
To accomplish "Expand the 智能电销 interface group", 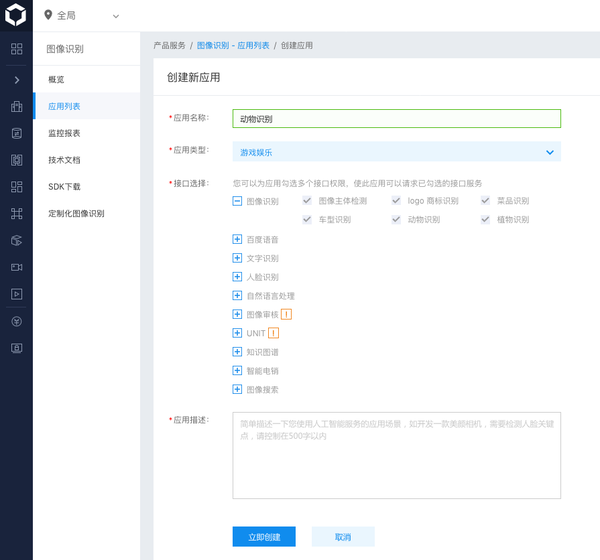I will coord(237,371).
